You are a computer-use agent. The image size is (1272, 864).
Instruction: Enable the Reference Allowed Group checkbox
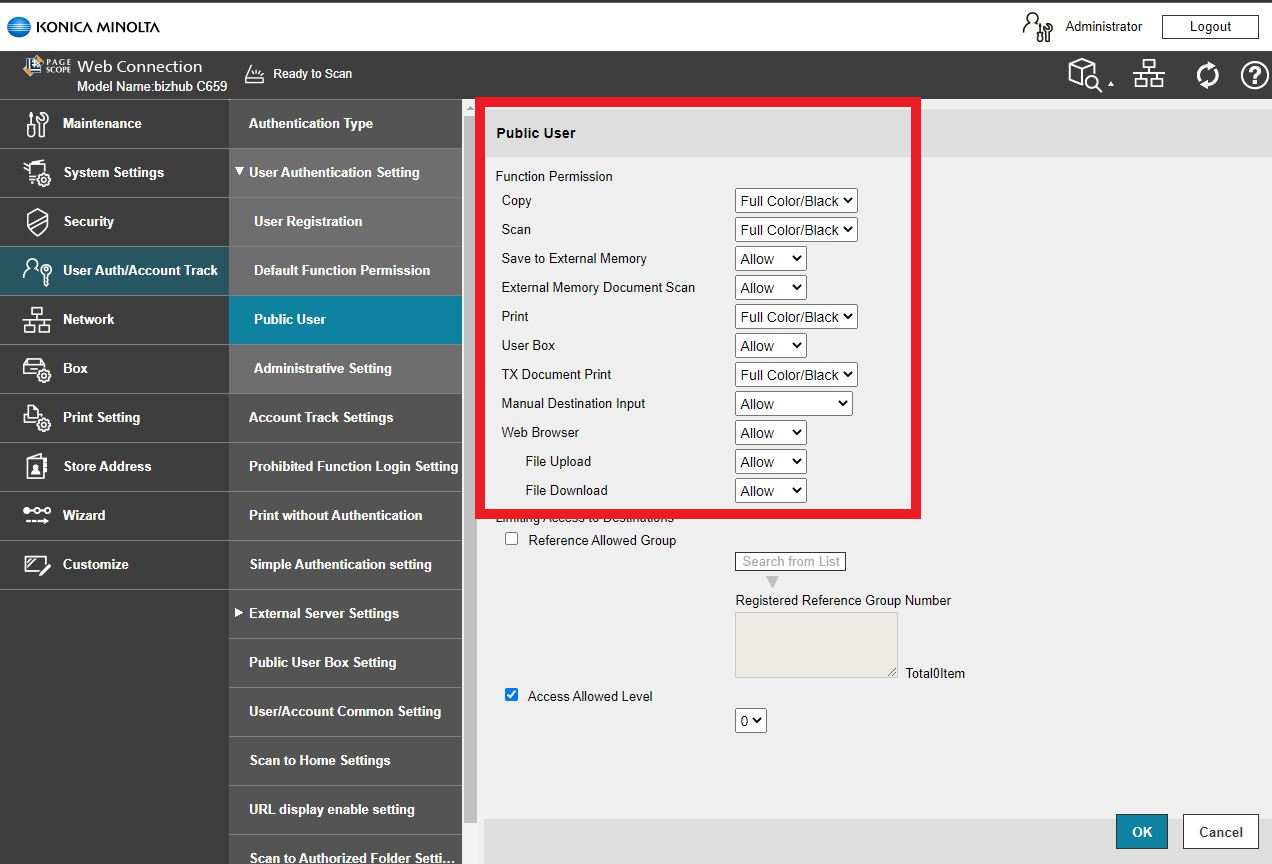click(x=512, y=539)
